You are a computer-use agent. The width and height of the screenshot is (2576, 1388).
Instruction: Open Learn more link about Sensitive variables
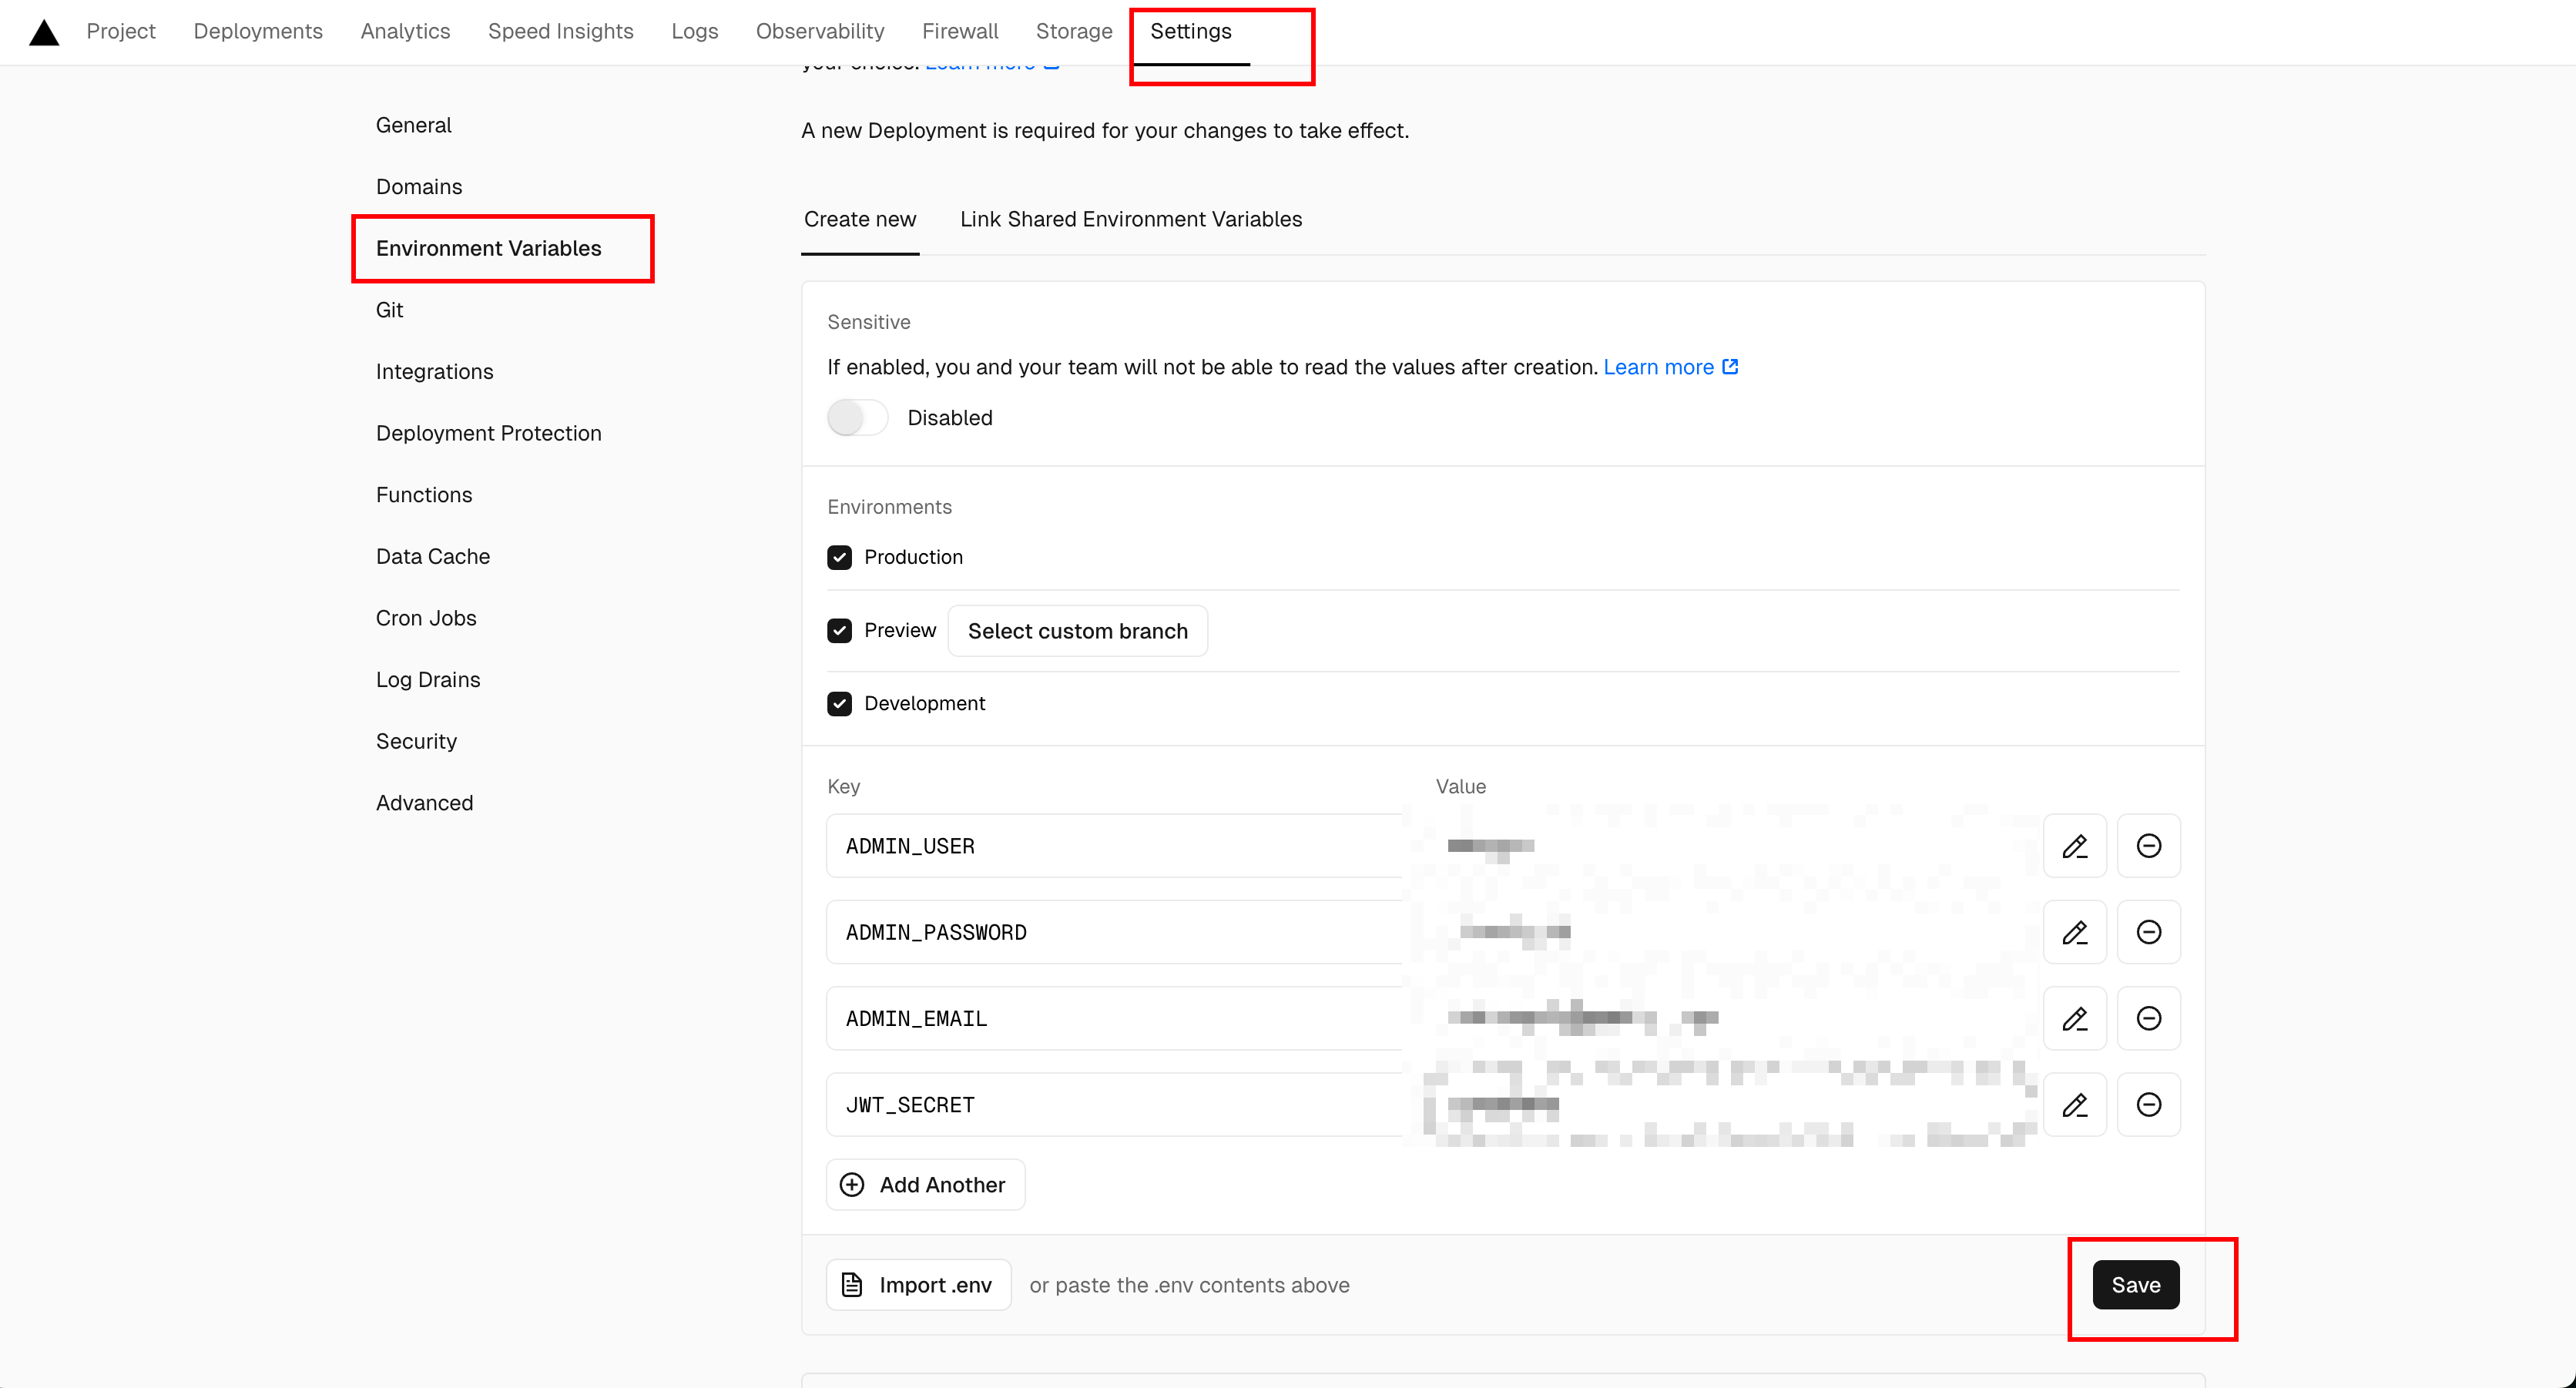tap(1669, 367)
